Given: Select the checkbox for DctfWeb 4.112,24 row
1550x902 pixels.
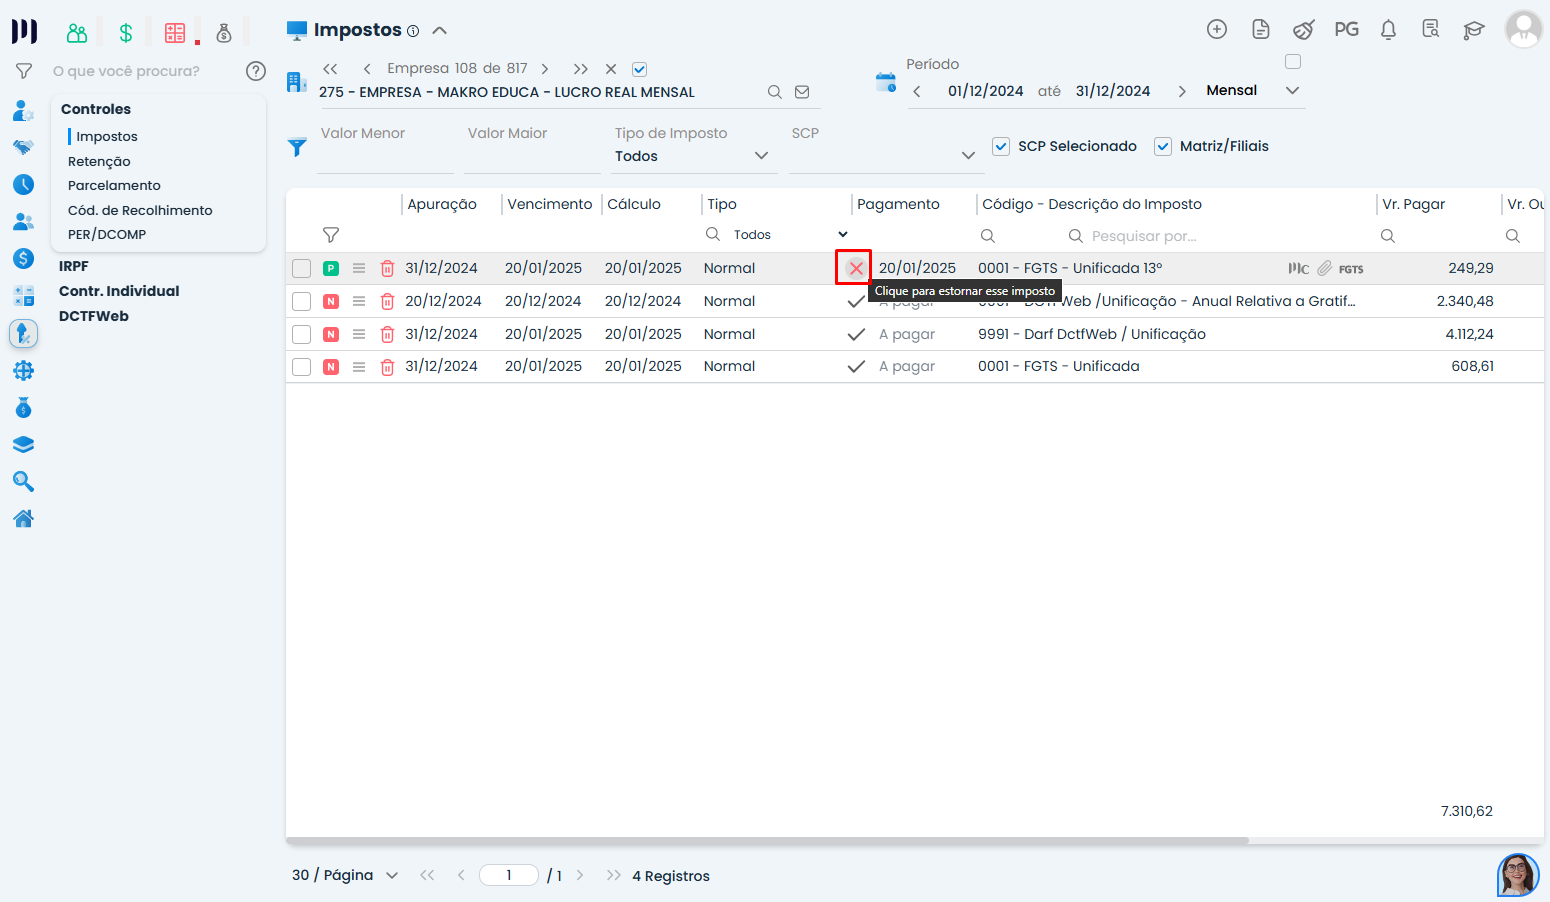Looking at the screenshot, I should click(301, 334).
